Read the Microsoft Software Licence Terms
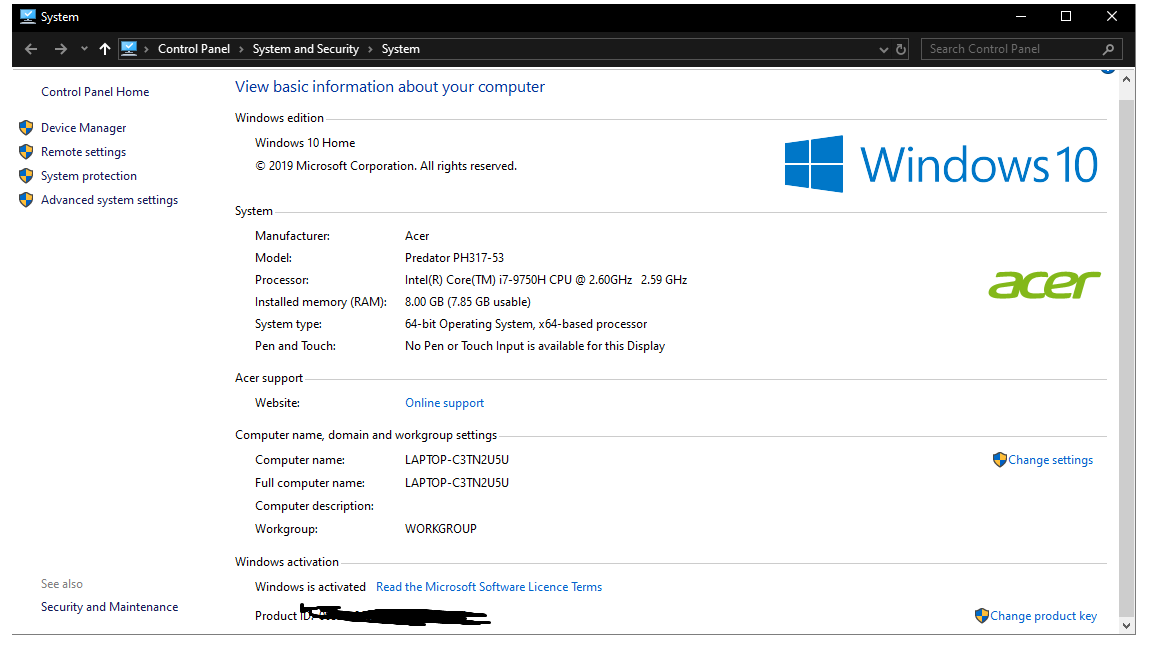This screenshot has width=1152, height=648. (489, 587)
